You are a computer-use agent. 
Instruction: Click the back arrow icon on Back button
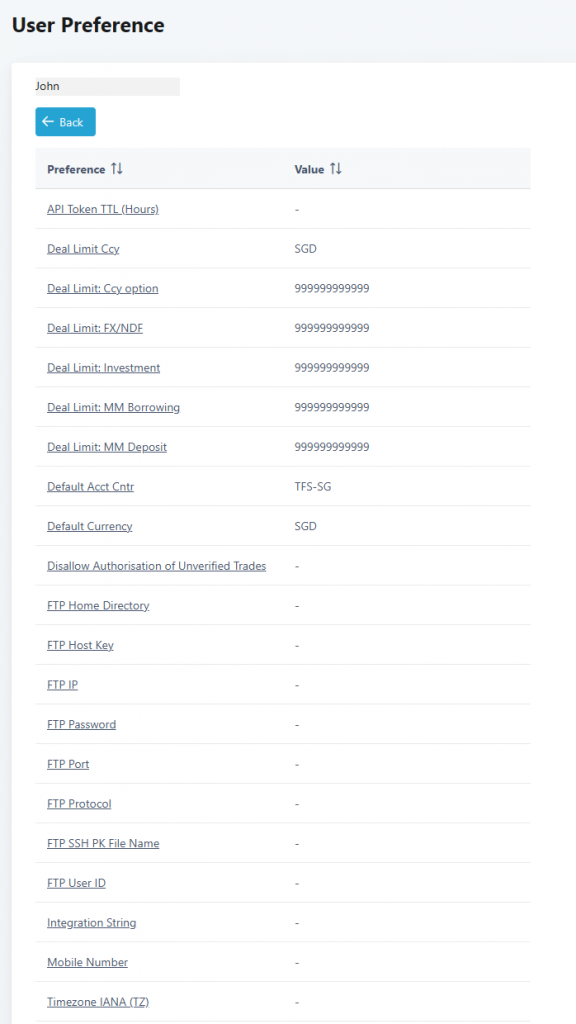point(50,121)
